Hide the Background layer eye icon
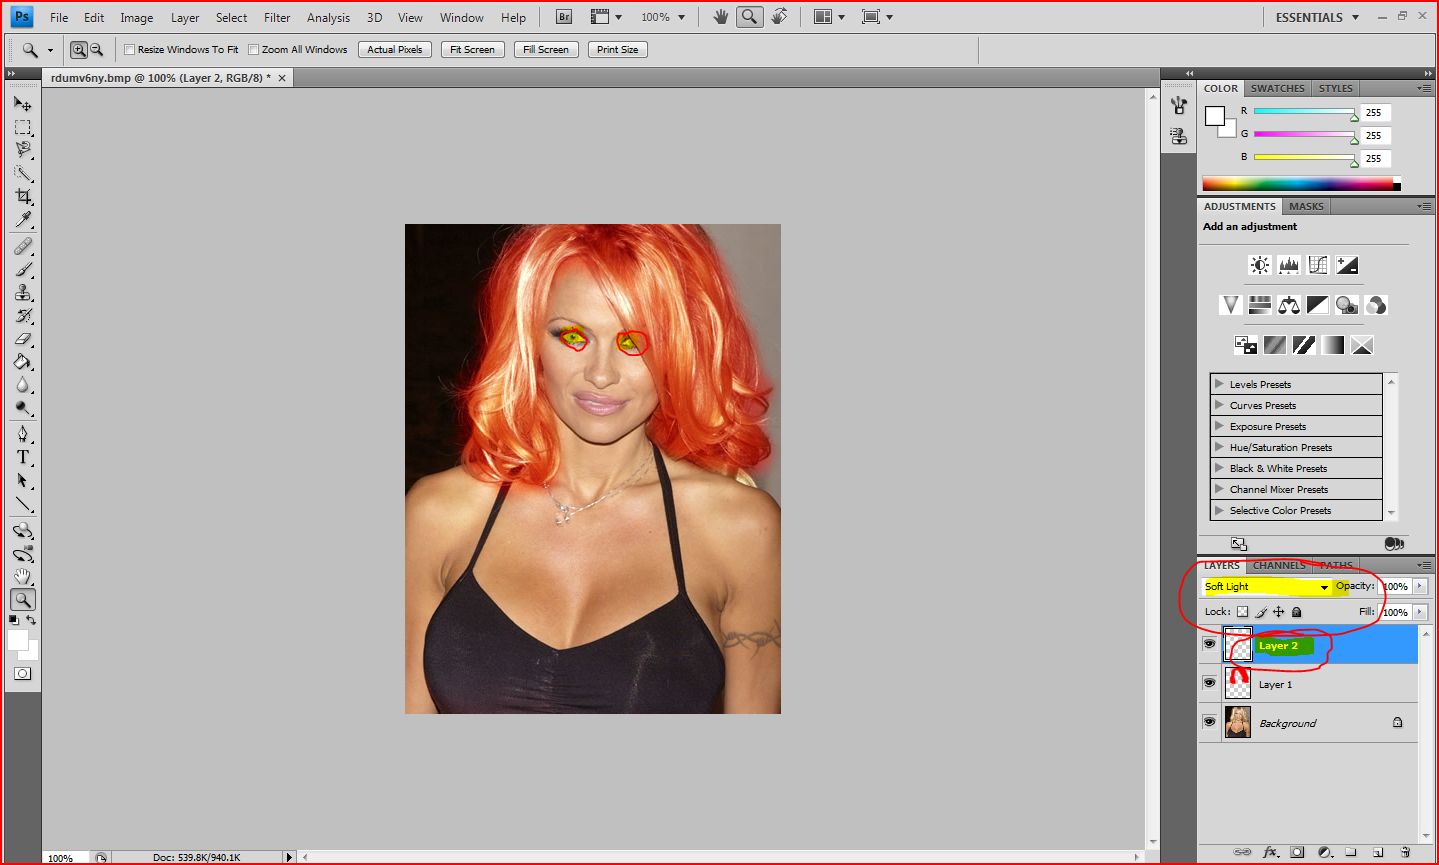The height and width of the screenshot is (865, 1439). tap(1209, 722)
